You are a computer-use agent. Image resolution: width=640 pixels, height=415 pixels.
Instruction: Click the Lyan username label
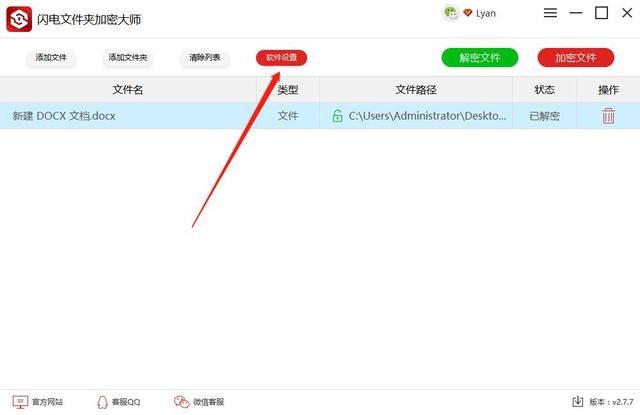point(486,13)
